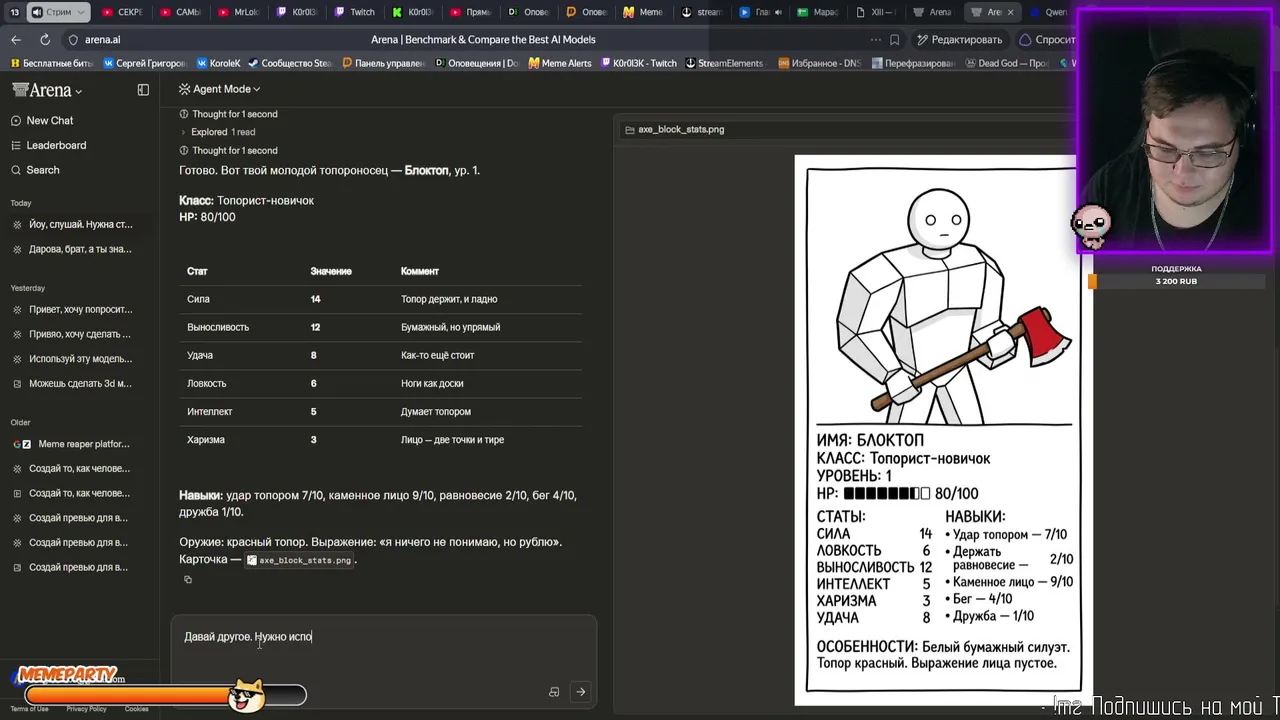The height and width of the screenshot is (720, 1280).
Task: Copy the assistant response via copy icon
Action: 187,579
